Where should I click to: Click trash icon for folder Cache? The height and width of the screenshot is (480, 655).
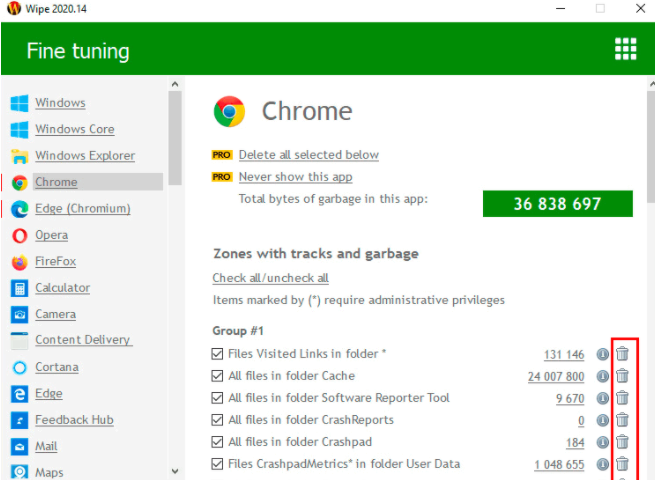point(622,376)
